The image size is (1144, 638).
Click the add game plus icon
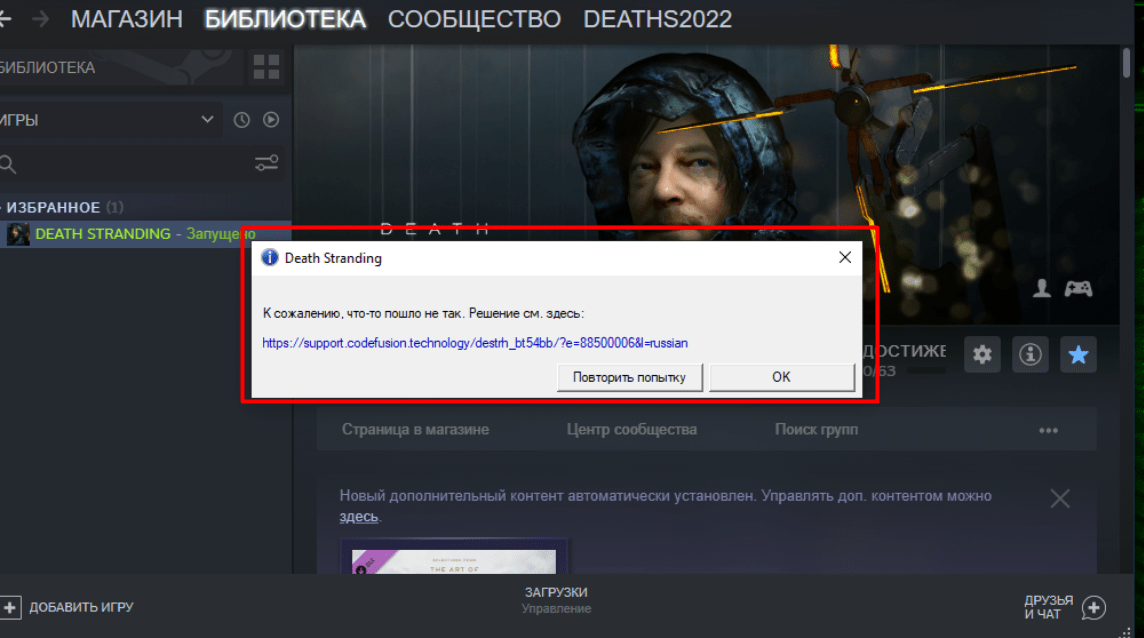pos(10,607)
